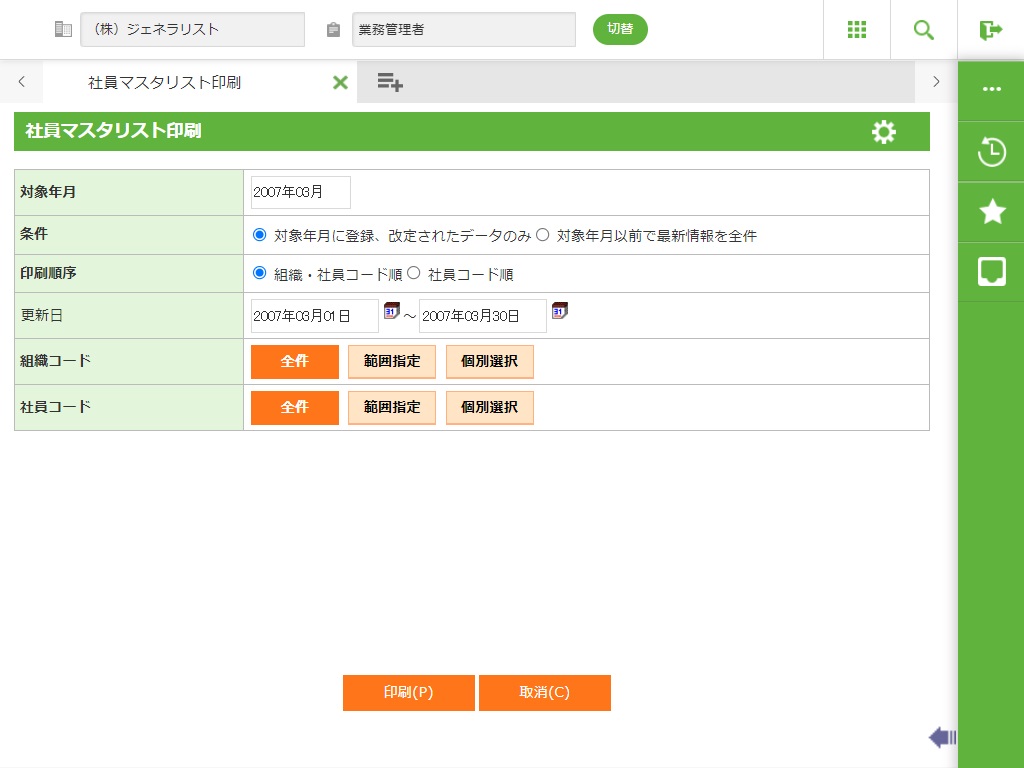
Task: Click the add-tab list icon
Action: [390, 82]
